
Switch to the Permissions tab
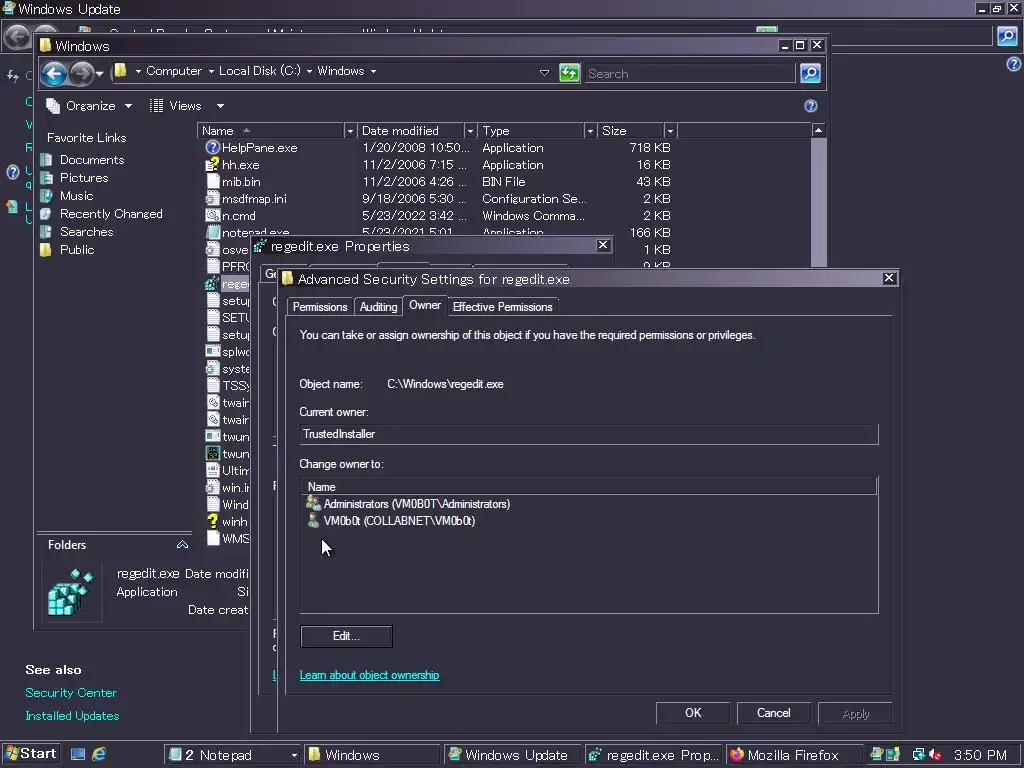[x=319, y=307]
